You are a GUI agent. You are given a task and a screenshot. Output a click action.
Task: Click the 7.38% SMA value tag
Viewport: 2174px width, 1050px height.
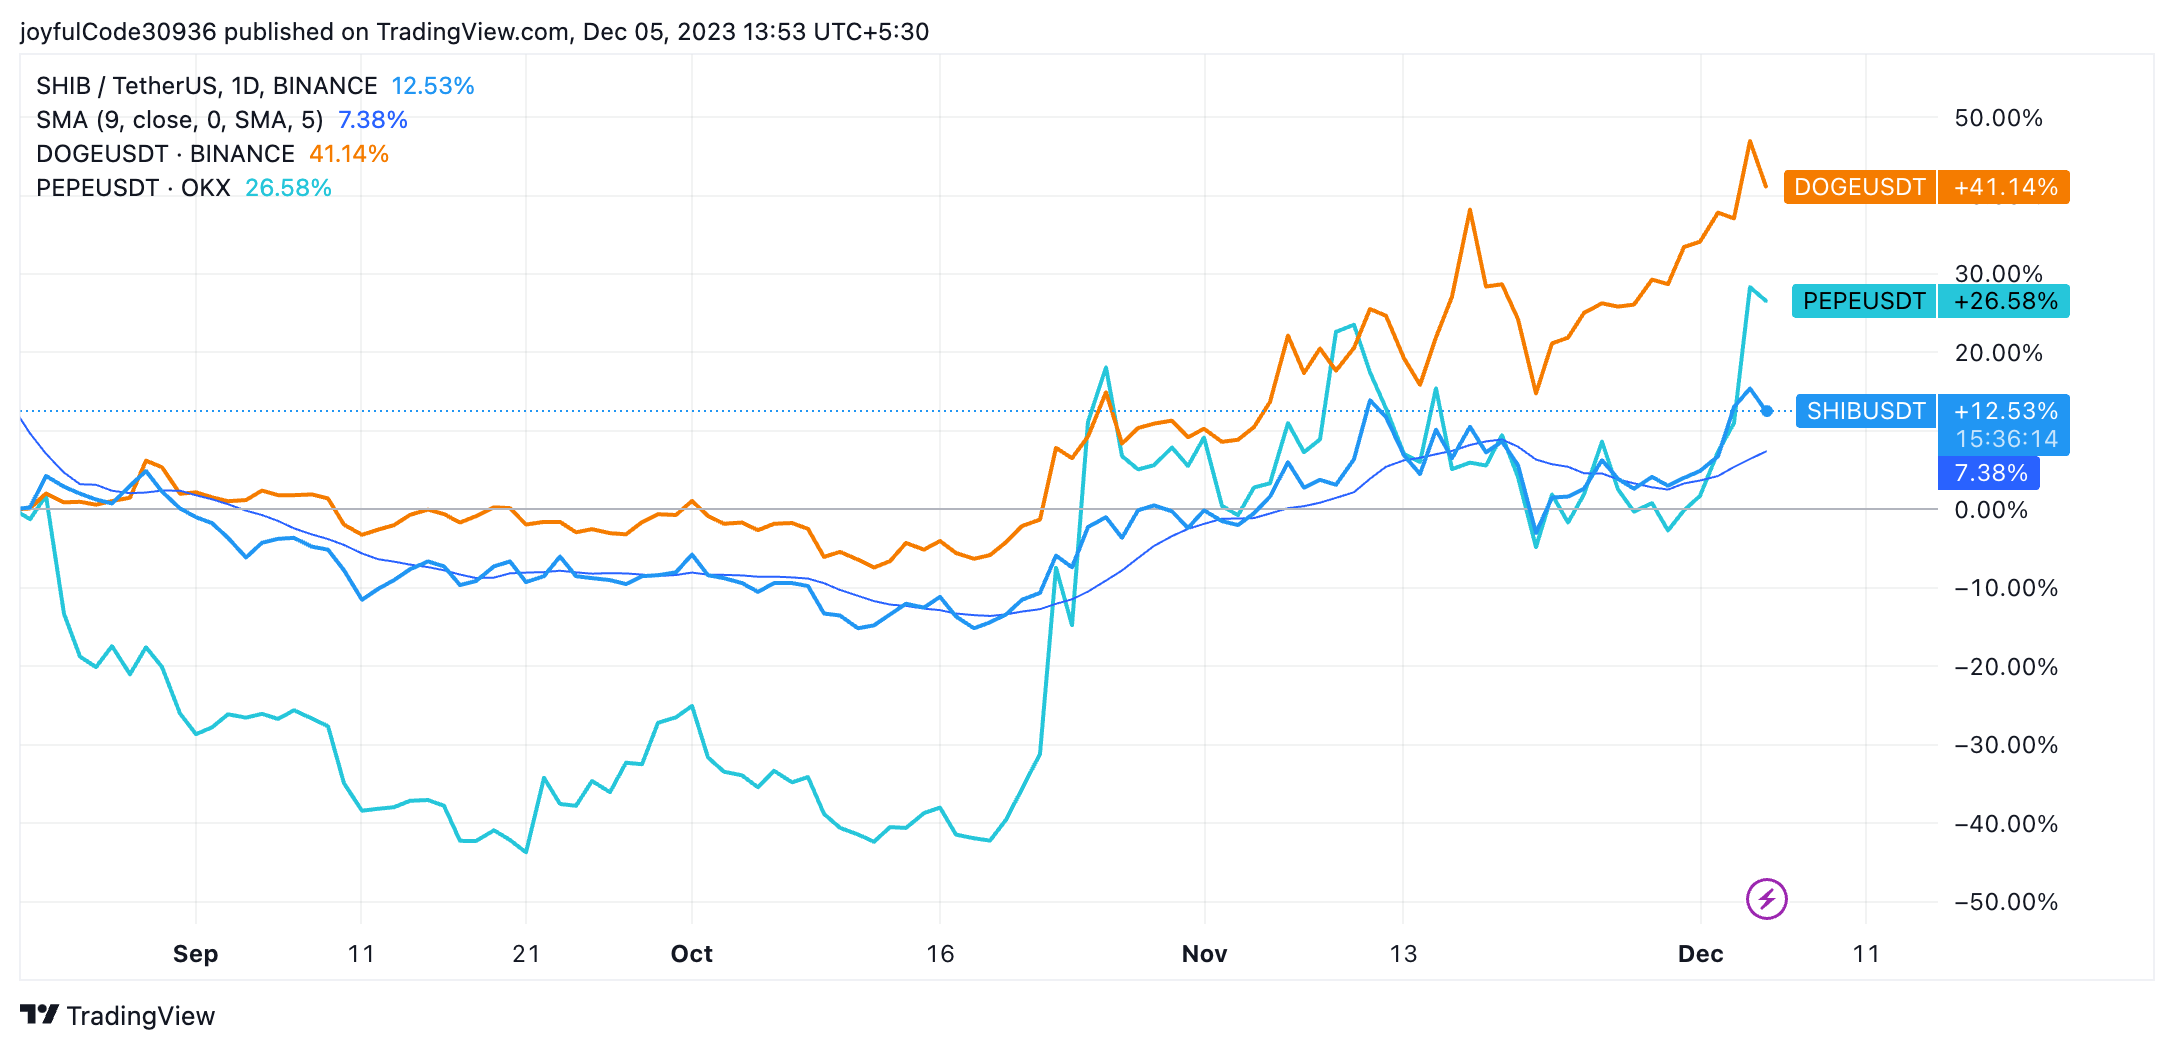(x=1990, y=473)
